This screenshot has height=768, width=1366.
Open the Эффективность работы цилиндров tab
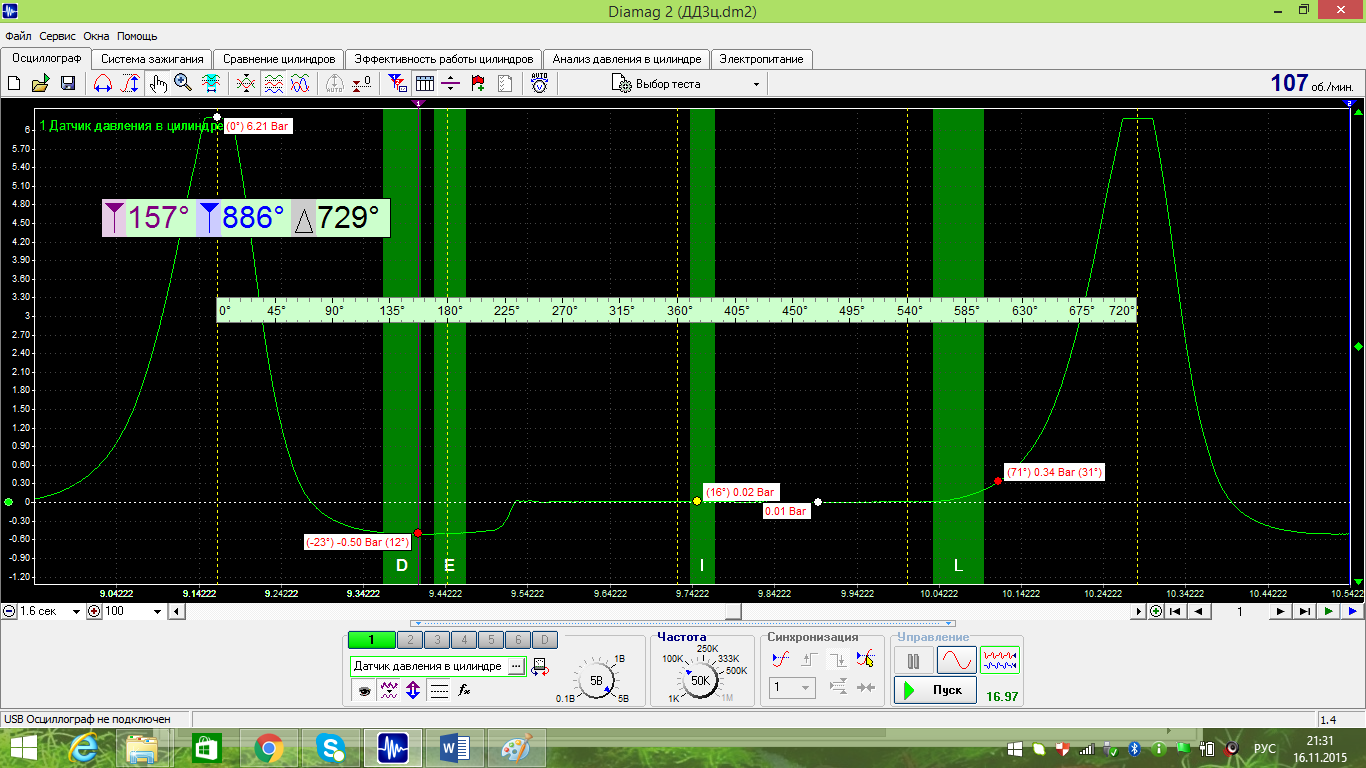(445, 59)
